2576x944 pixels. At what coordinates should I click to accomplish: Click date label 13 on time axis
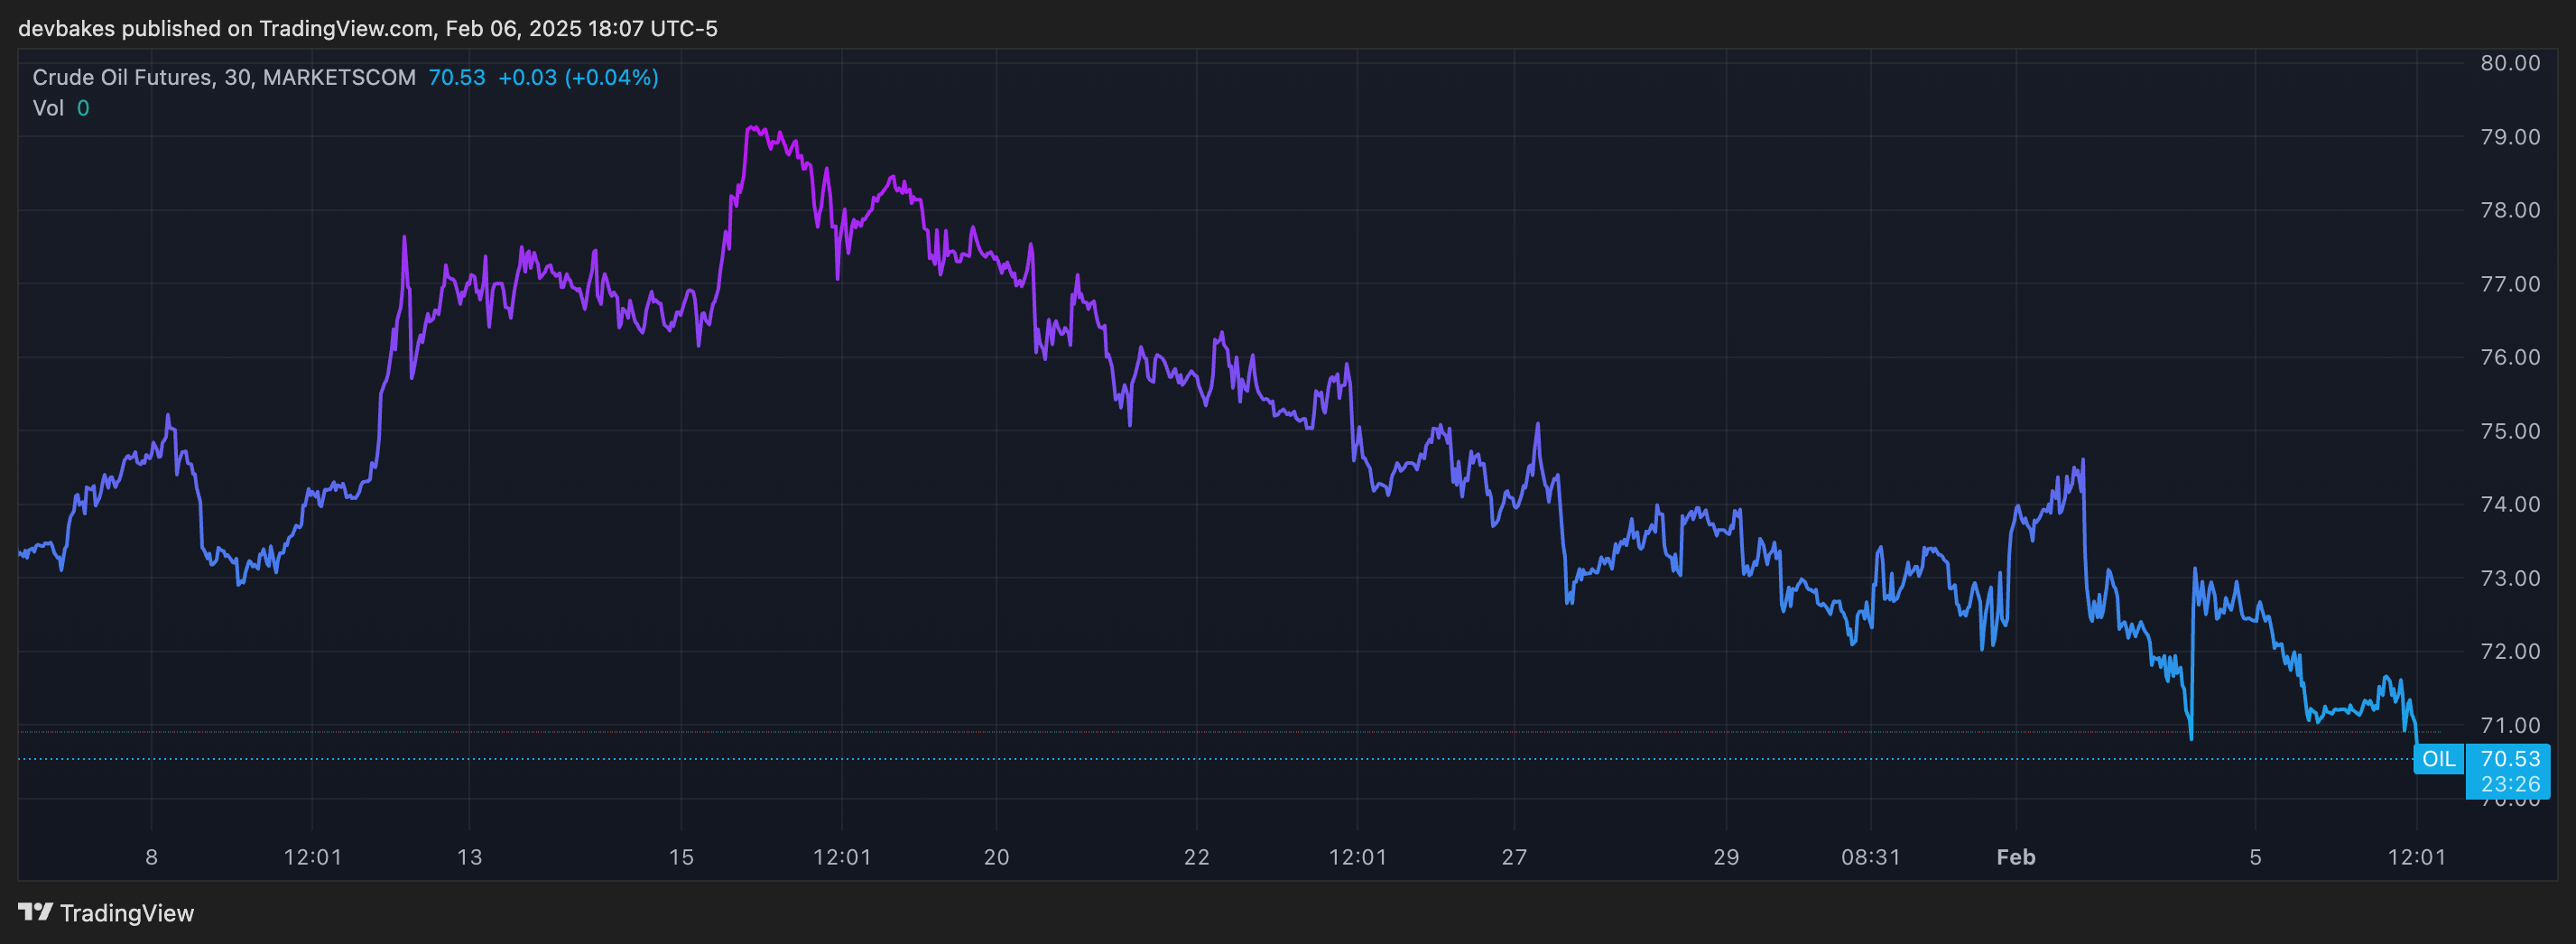pos(469,857)
